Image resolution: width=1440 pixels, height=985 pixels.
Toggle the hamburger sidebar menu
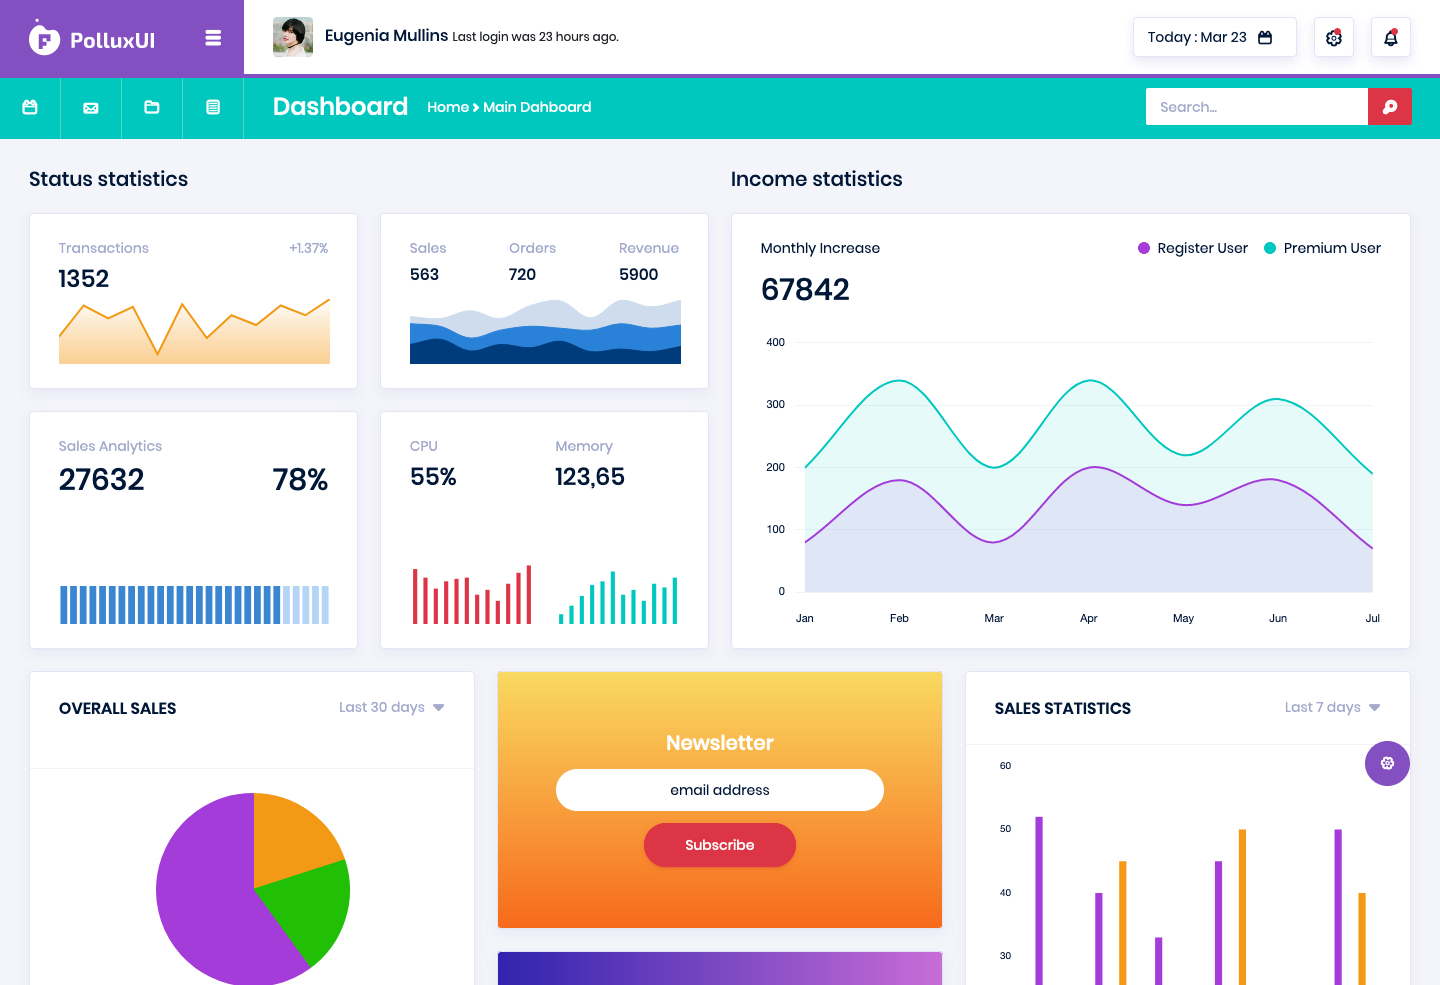(213, 38)
